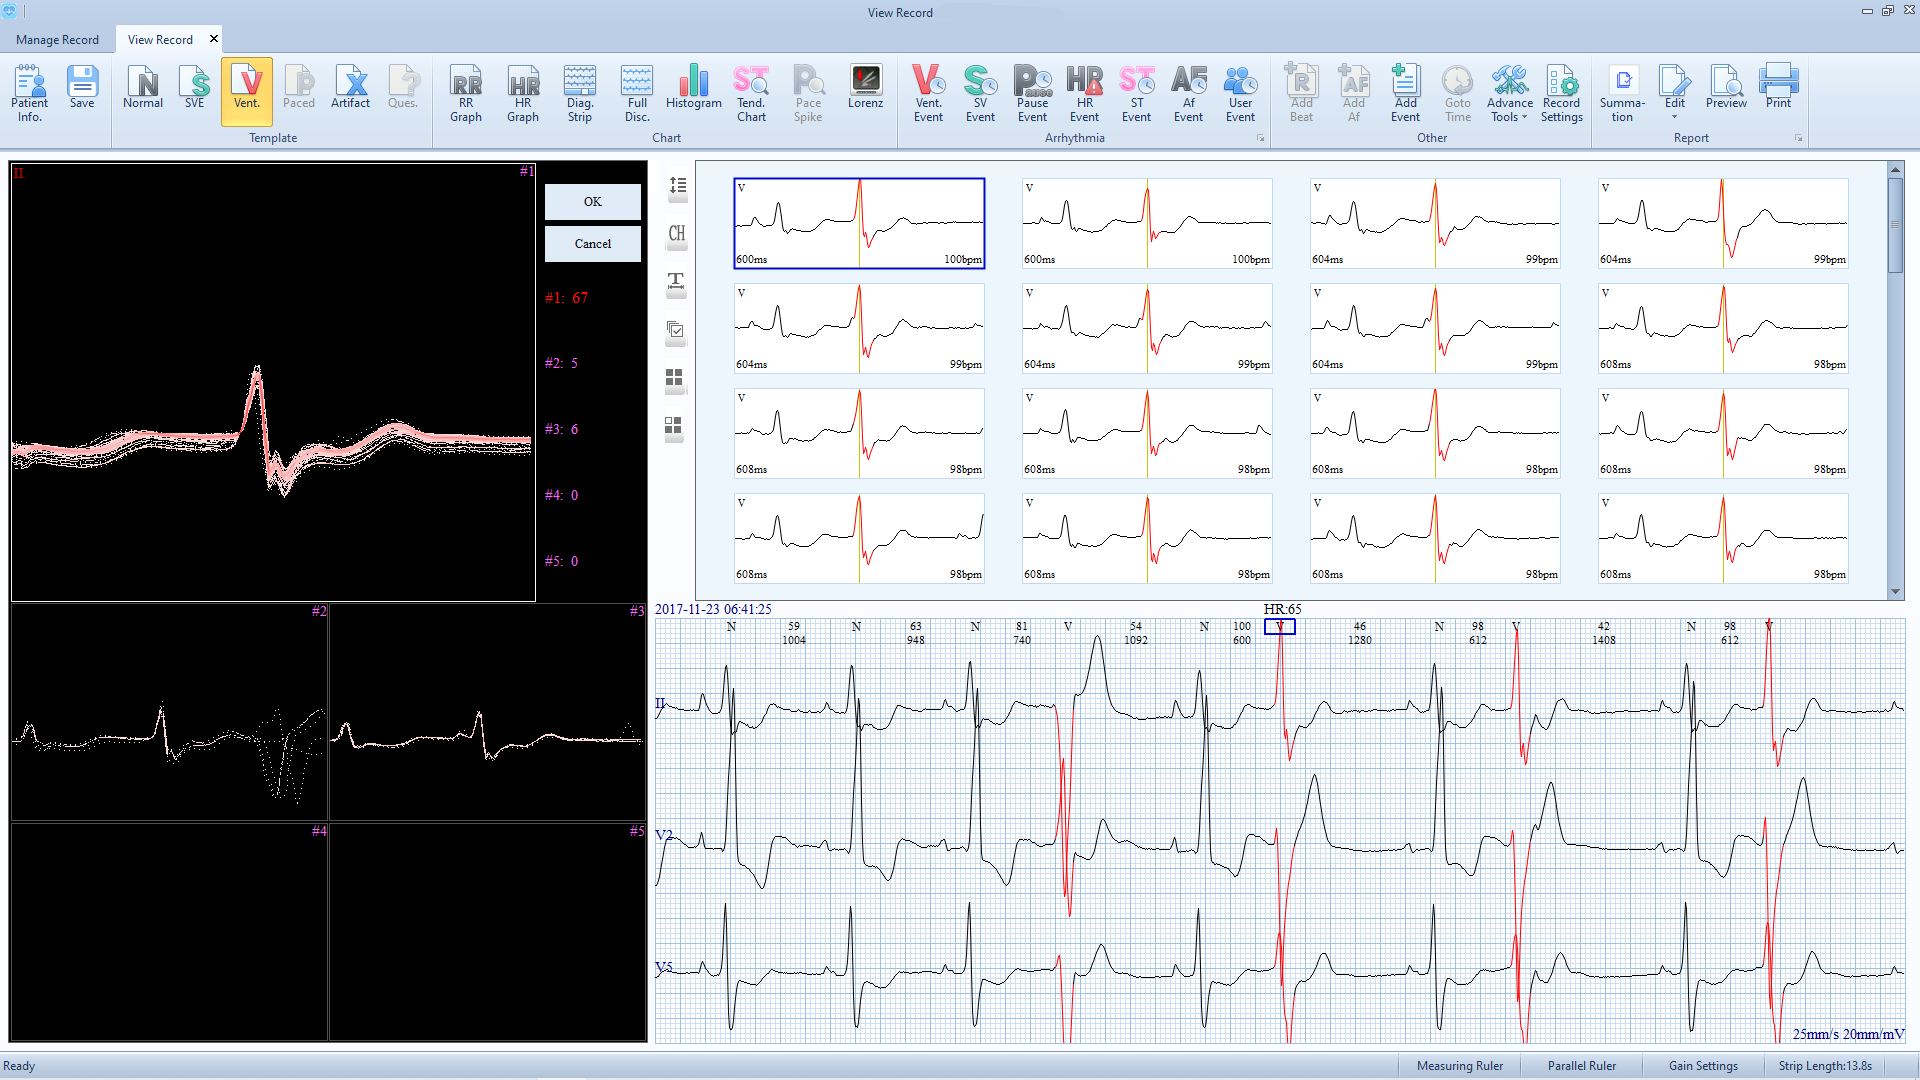
Task: Close the View Record tab
Action: [213, 39]
